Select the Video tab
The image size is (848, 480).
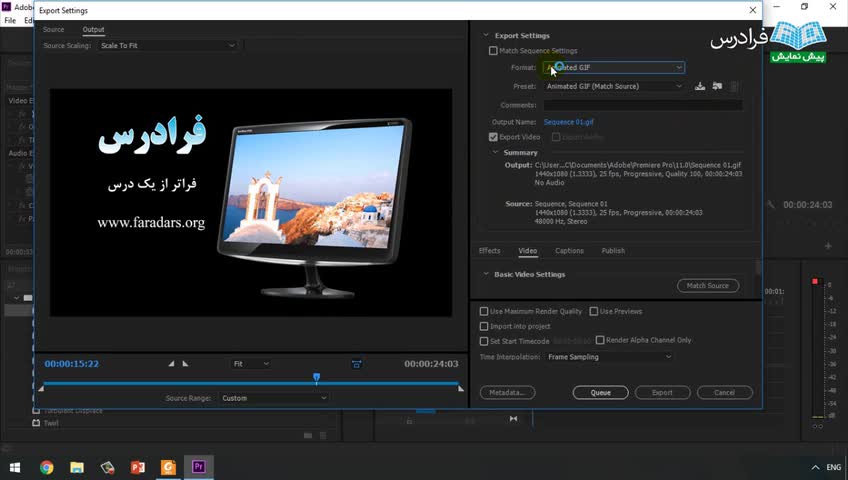pyautogui.click(x=528, y=251)
